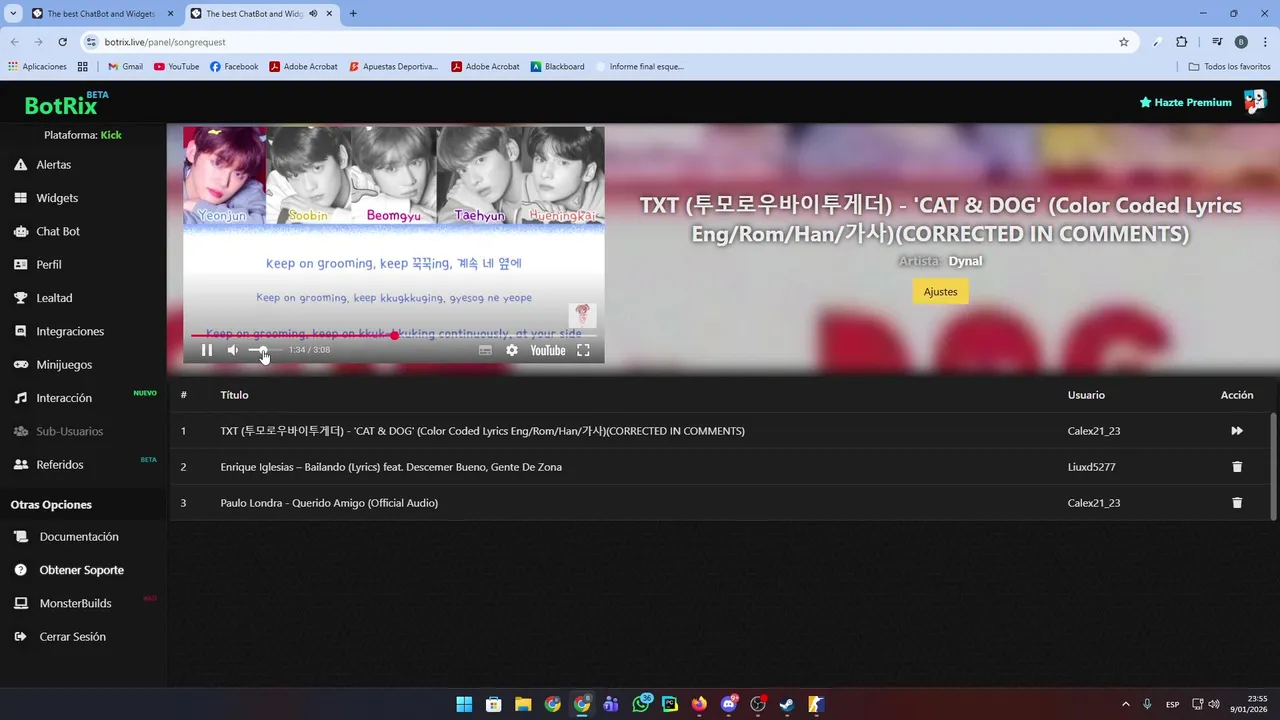Open the Windows Start menu
This screenshot has height=720, width=1280.
point(464,704)
